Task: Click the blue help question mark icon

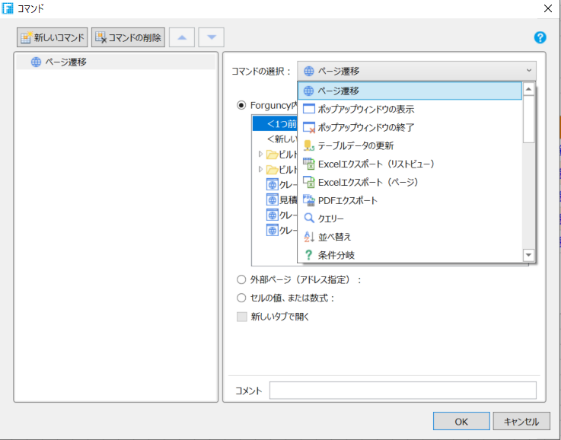Action: [540, 37]
